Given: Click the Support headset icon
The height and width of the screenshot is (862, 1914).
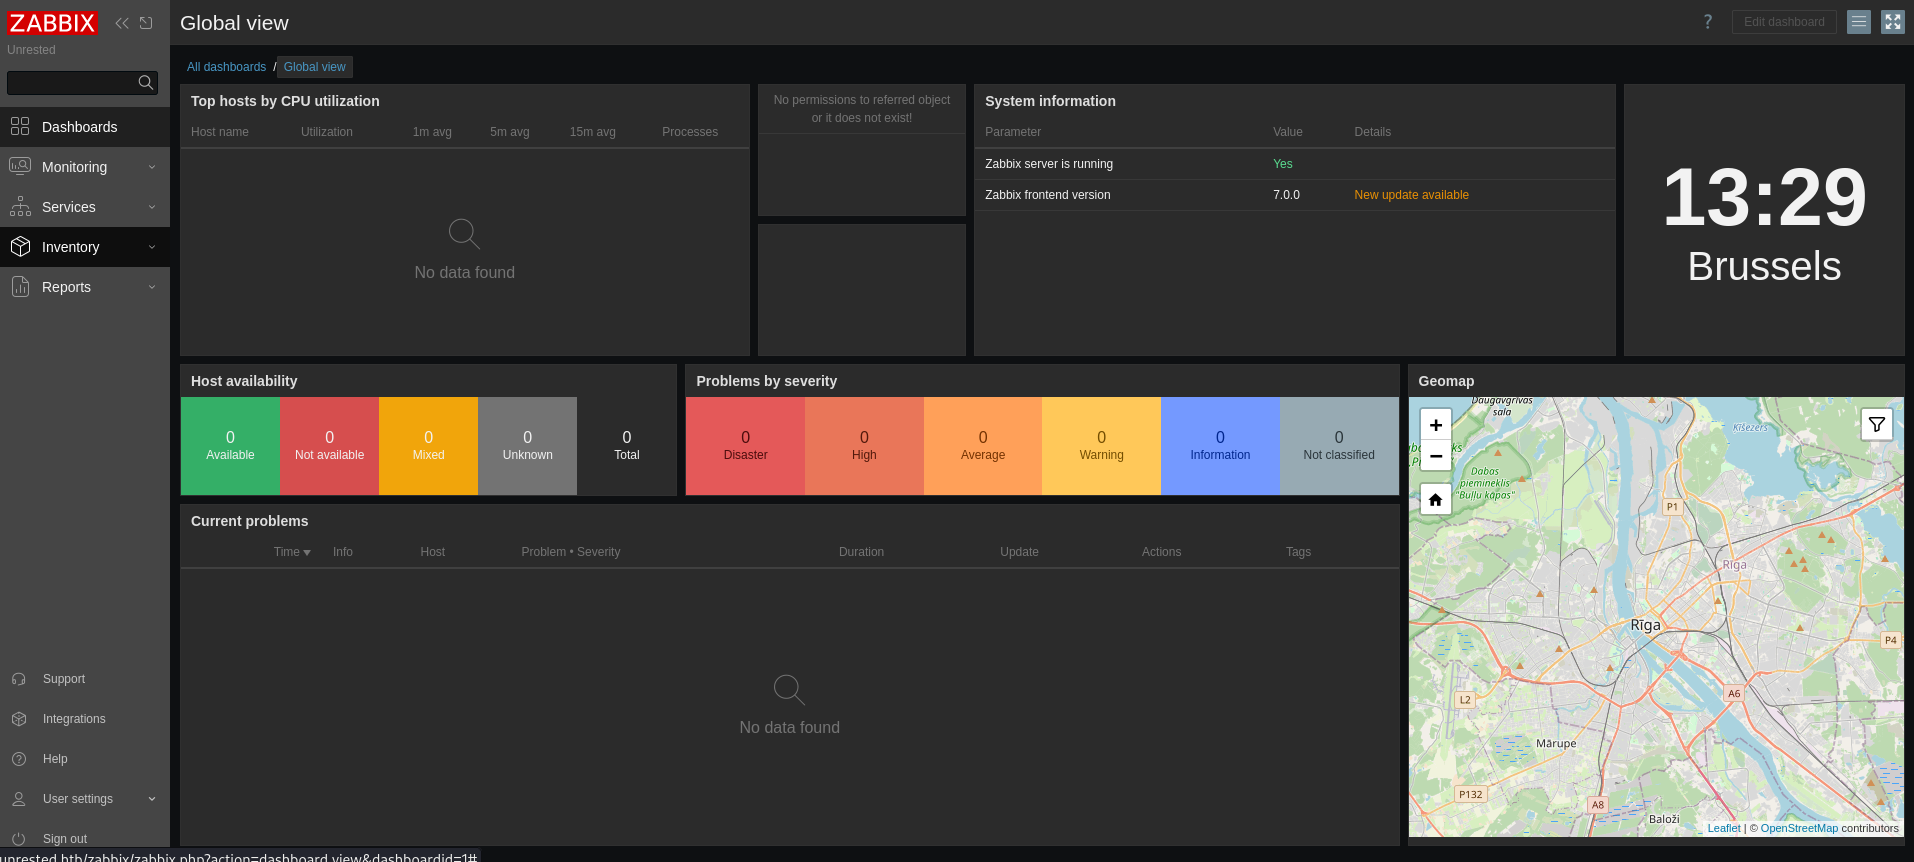Looking at the screenshot, I should (19, 679).
